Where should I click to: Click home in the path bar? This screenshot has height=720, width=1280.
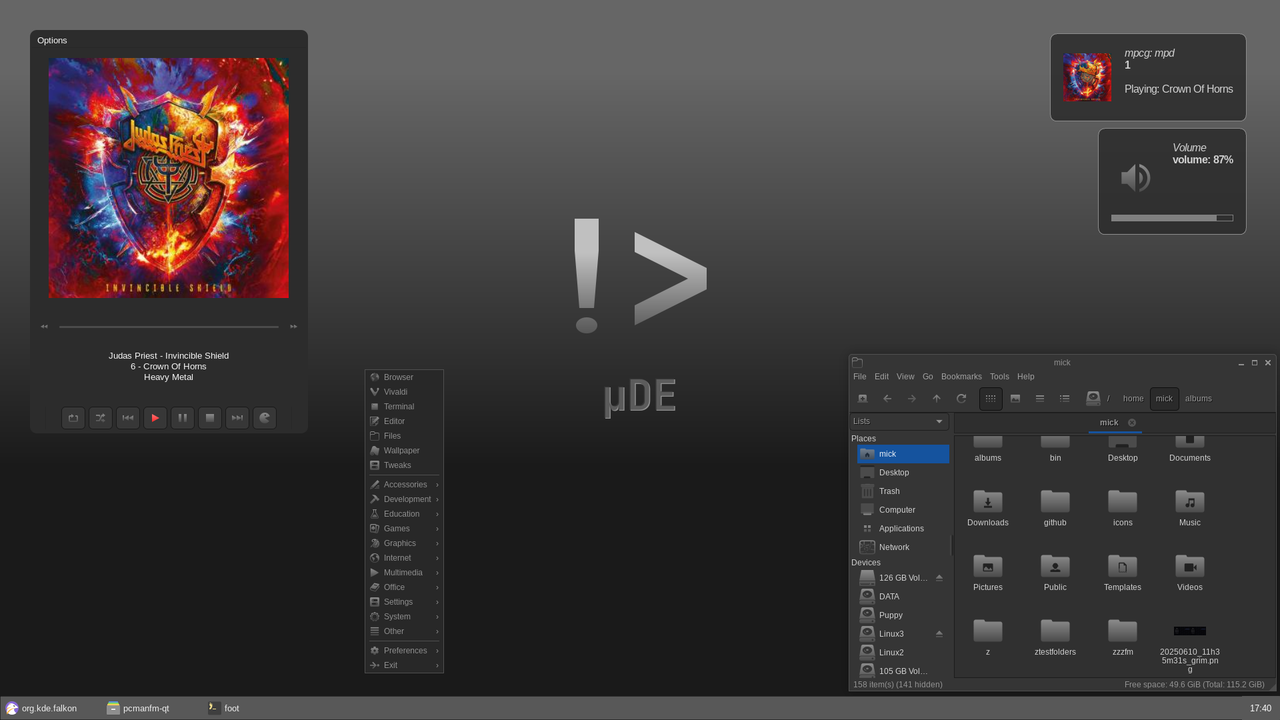[x=1133, y=398]
